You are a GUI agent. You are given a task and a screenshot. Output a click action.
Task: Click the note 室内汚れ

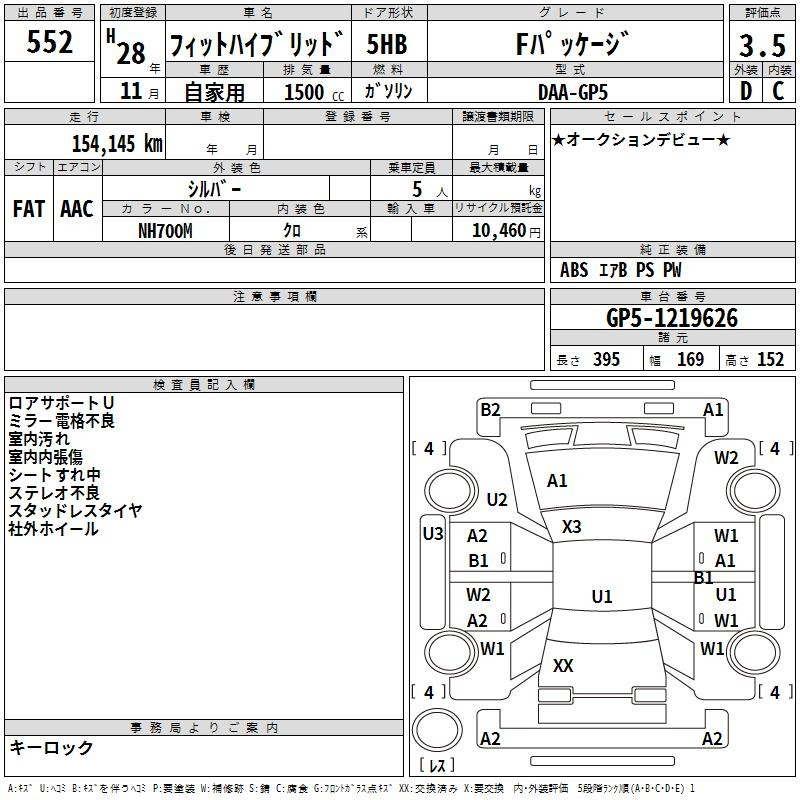[39, 439]
